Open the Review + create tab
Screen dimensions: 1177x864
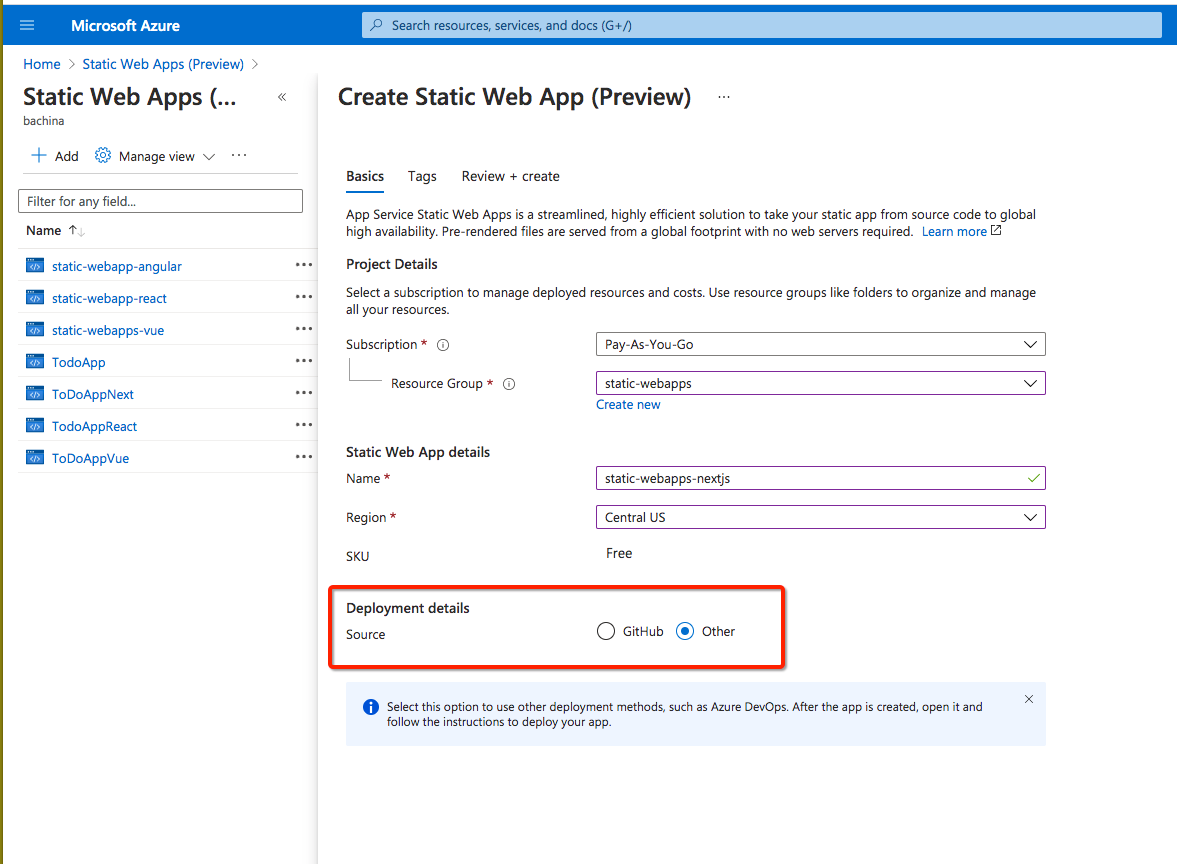[510, 176]
